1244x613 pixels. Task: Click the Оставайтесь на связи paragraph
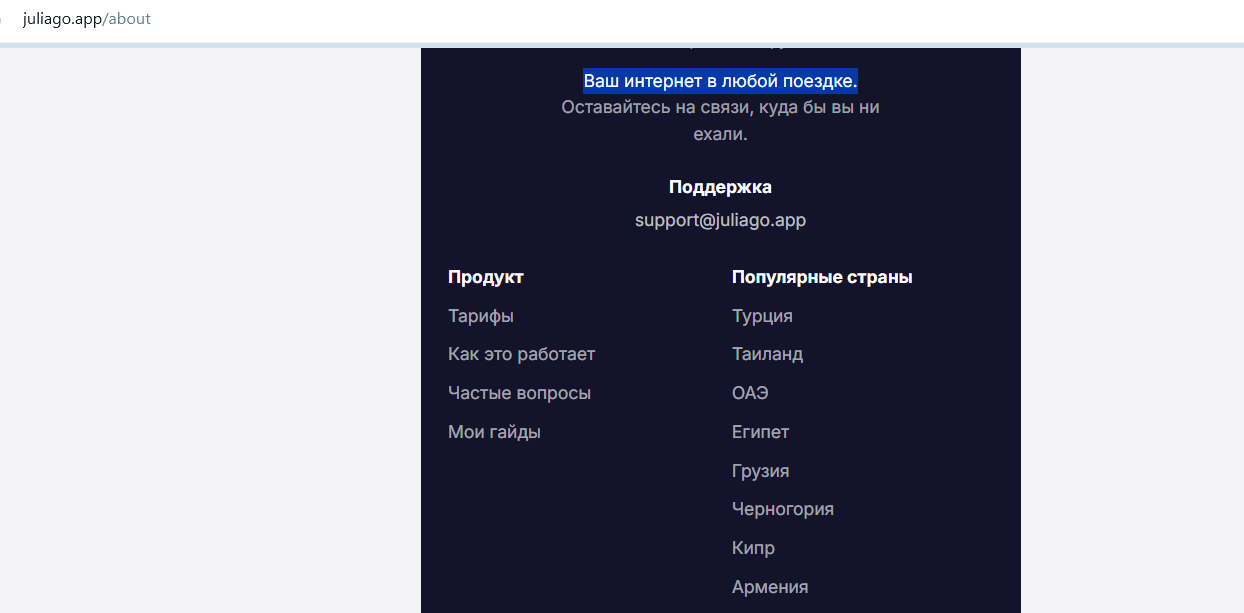click(x=720, y=120)
